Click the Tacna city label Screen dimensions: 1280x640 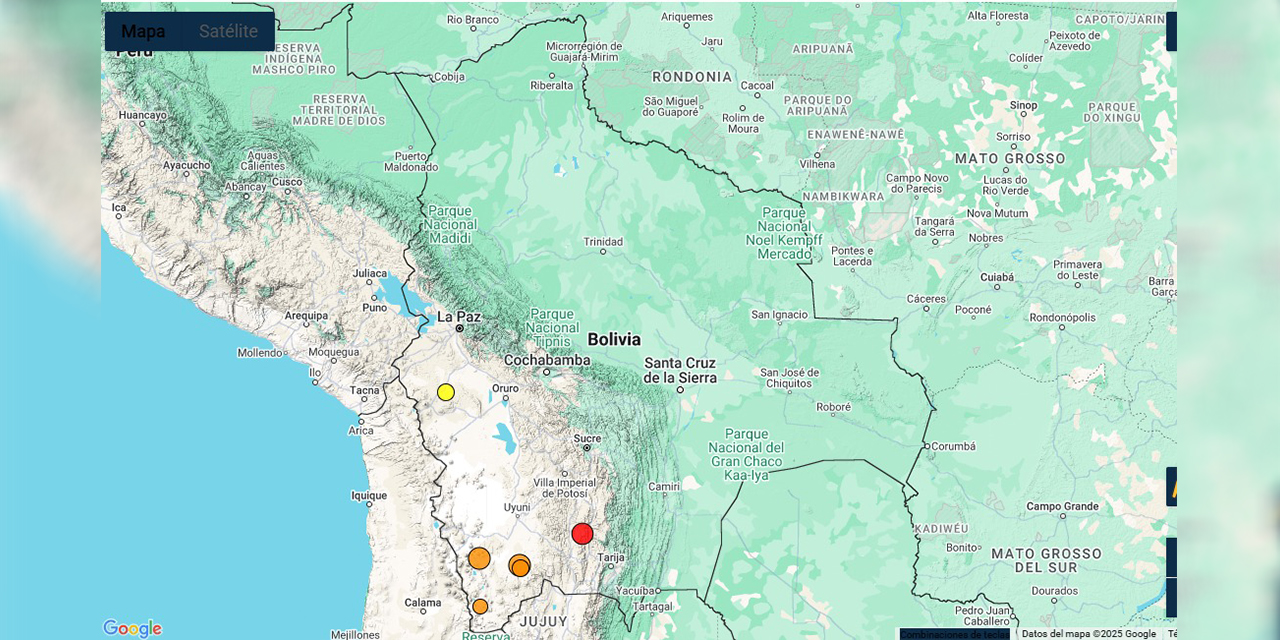click(x=364, y=391)
